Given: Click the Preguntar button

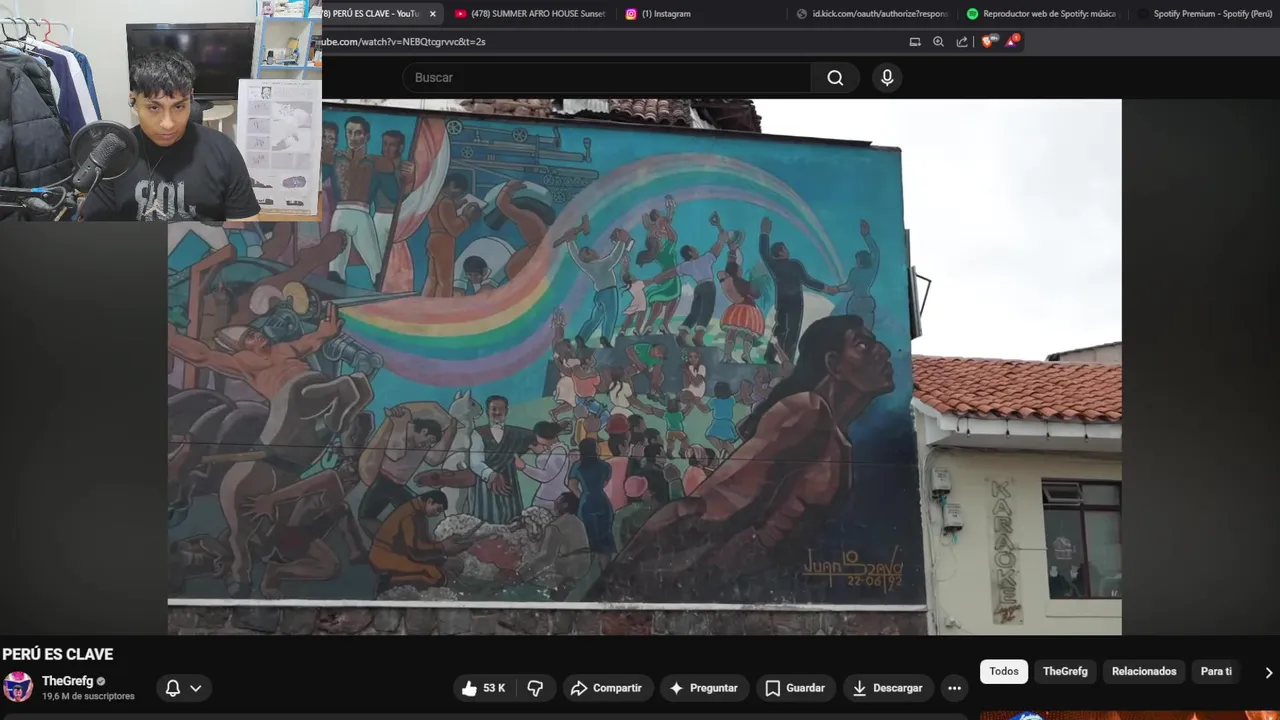Looking at the screenshot, I should pyautogui.click(x=703, y=688).
